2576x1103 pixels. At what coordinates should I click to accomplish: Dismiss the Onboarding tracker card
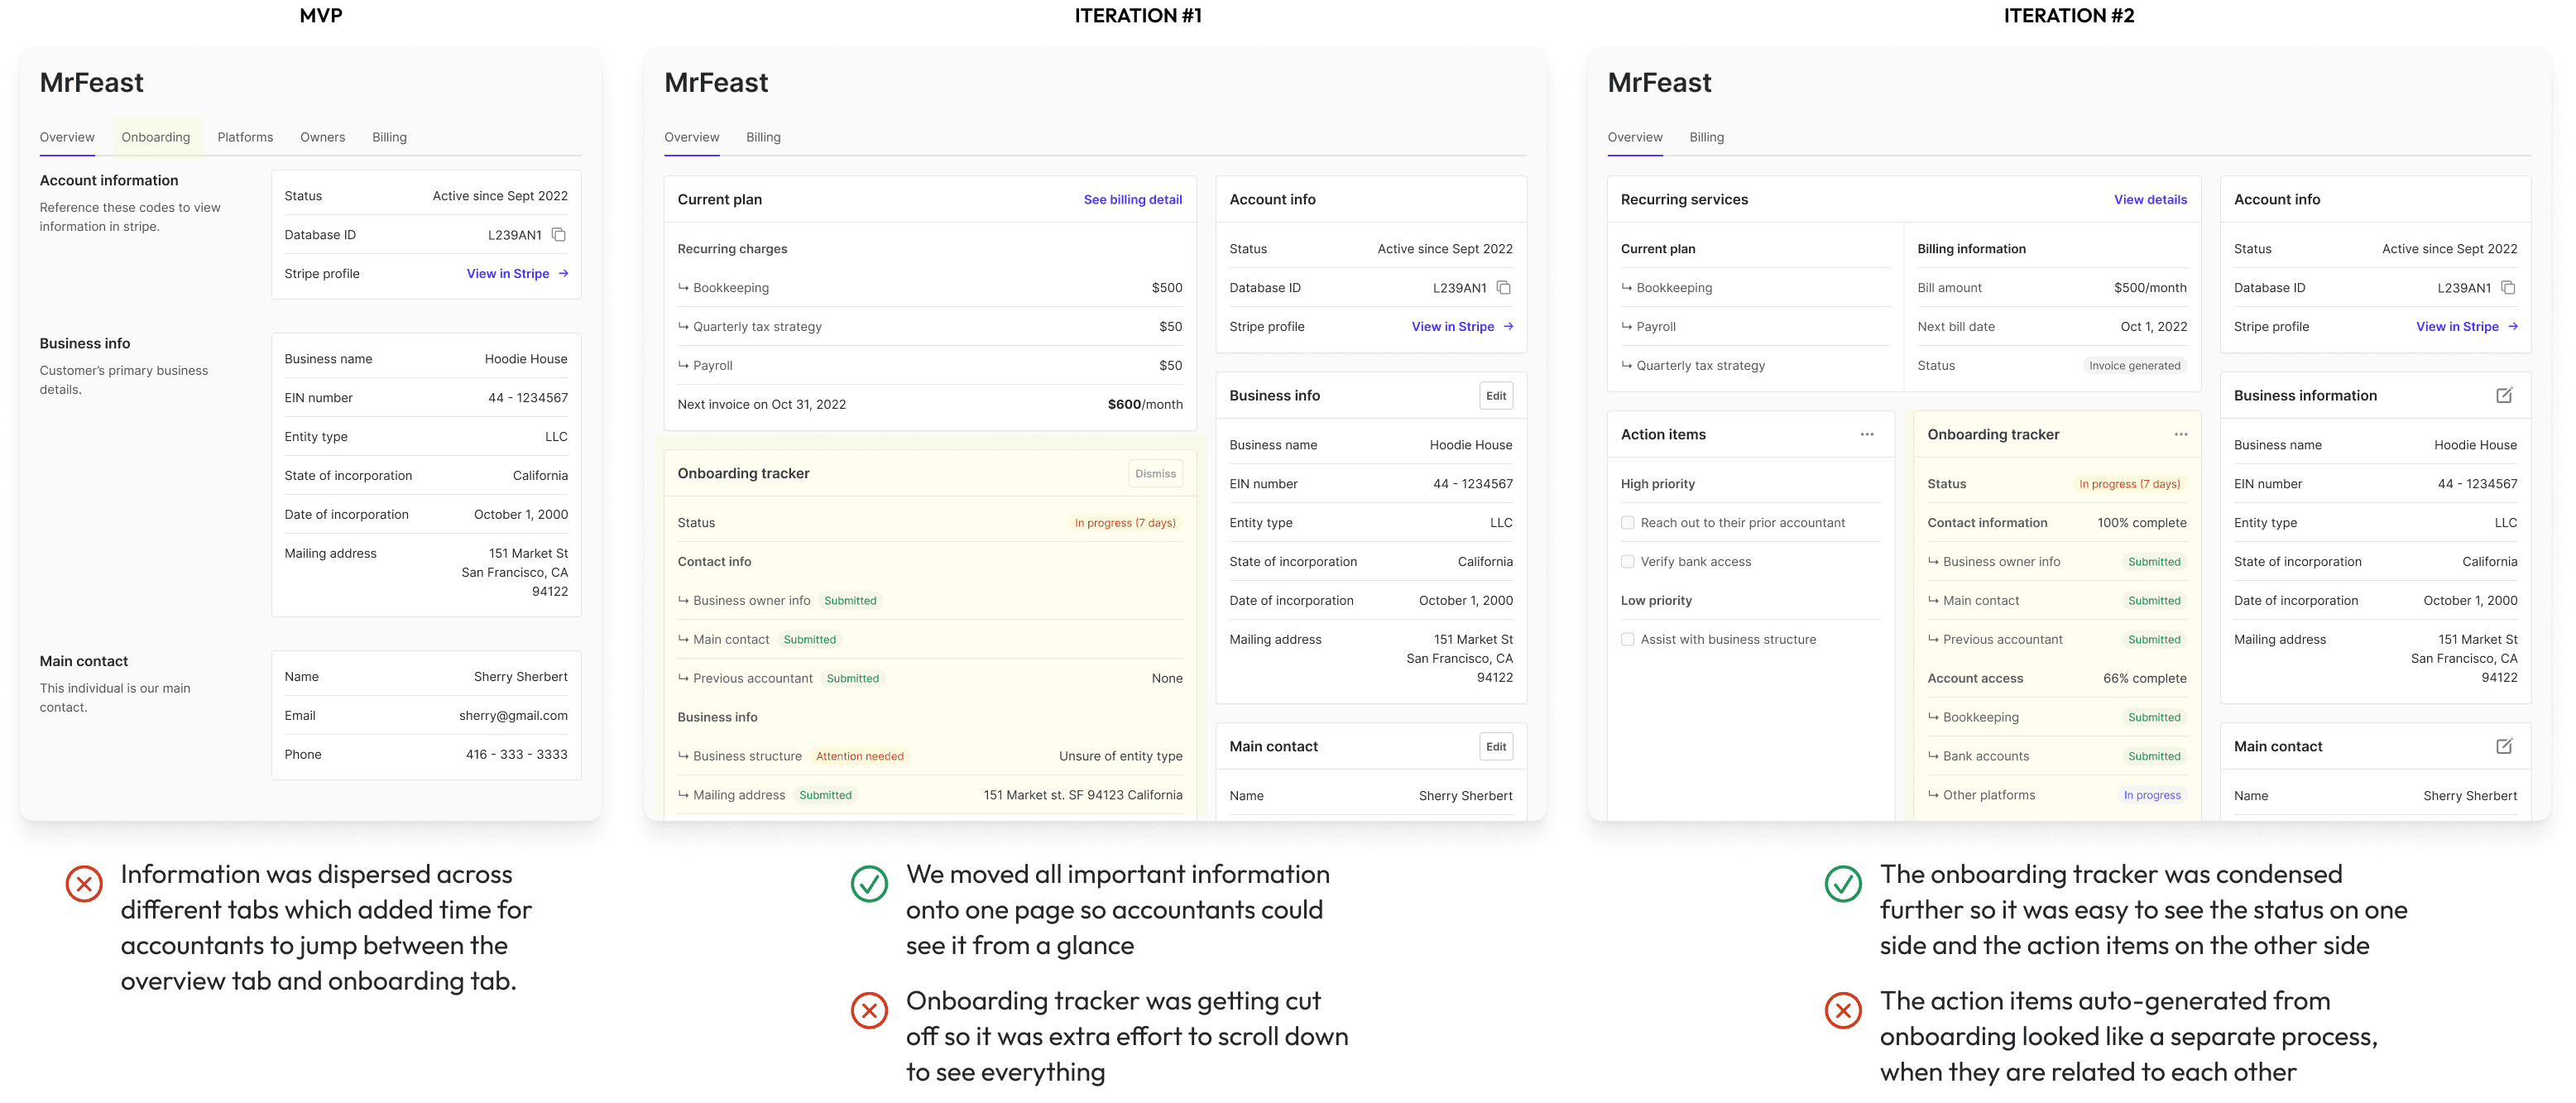coord(1155,474)
